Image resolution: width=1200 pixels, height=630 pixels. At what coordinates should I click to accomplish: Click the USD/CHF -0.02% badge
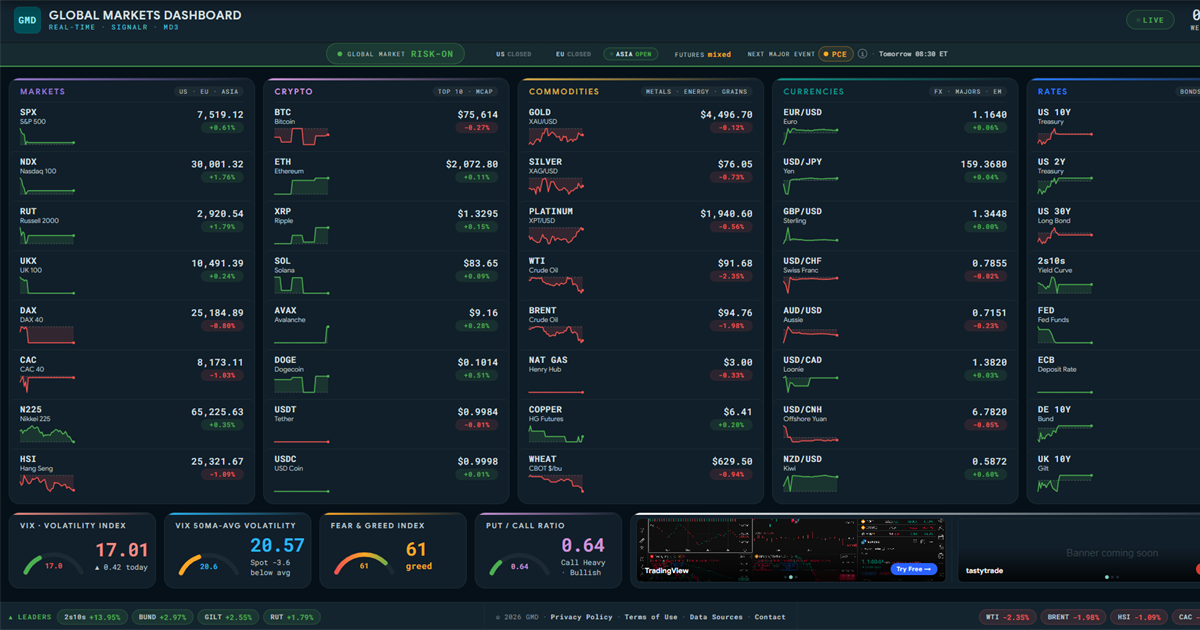point(986,276)
